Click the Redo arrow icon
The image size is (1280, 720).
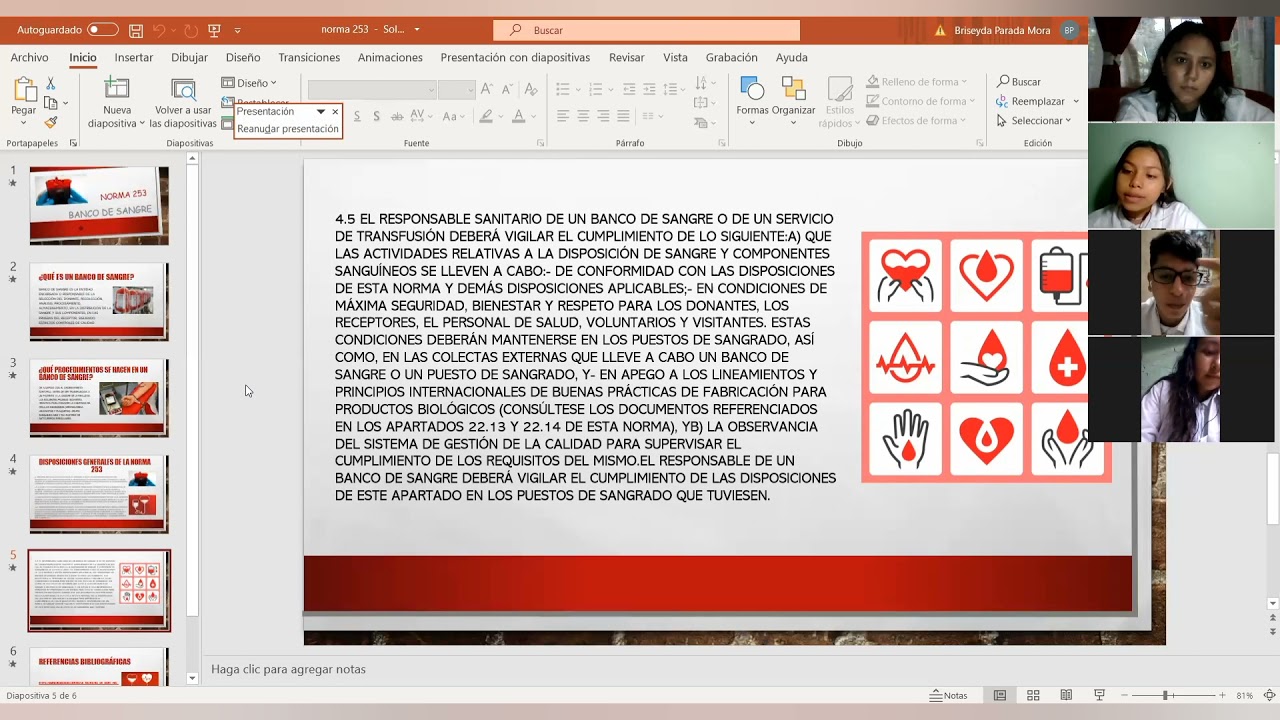(x=191, y=30)
